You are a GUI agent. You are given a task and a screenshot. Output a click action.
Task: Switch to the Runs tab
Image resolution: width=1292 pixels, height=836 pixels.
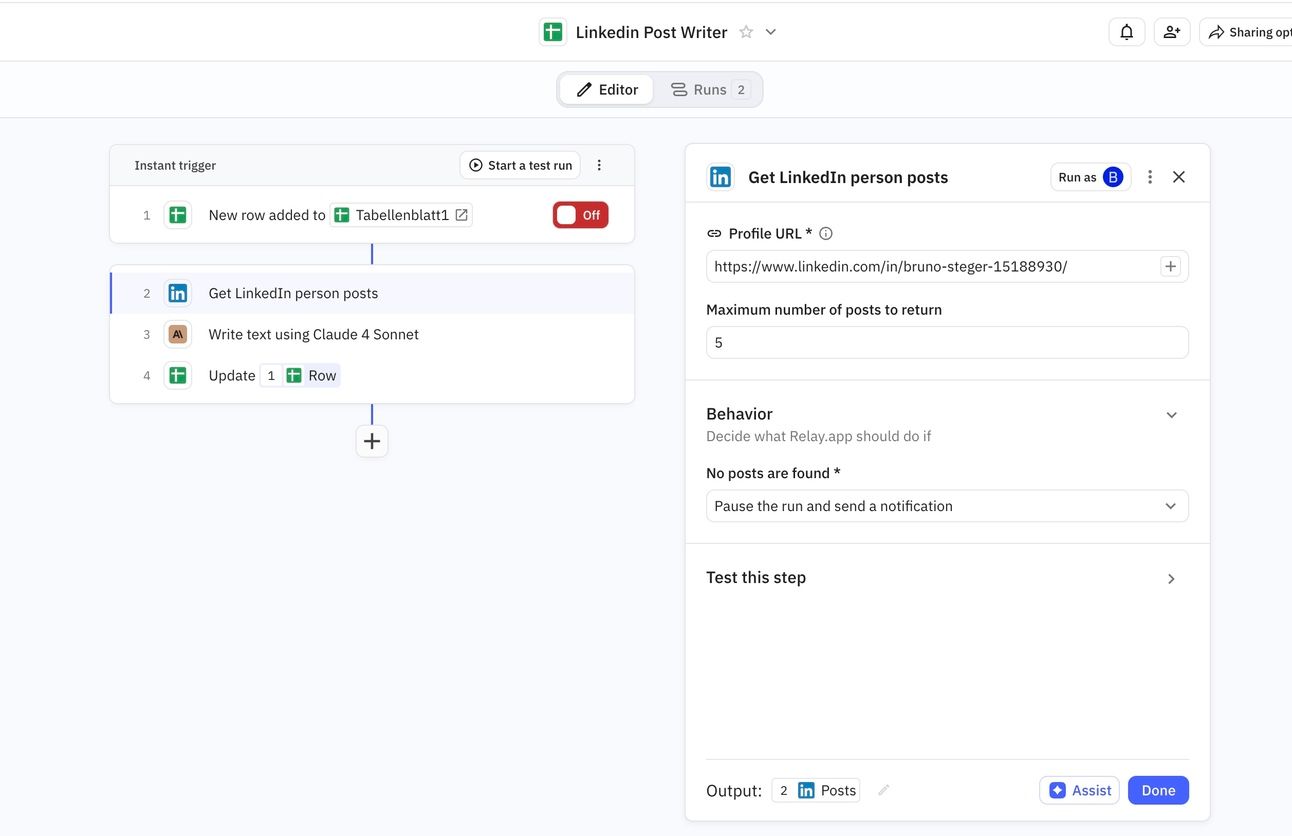pos(709,89)
